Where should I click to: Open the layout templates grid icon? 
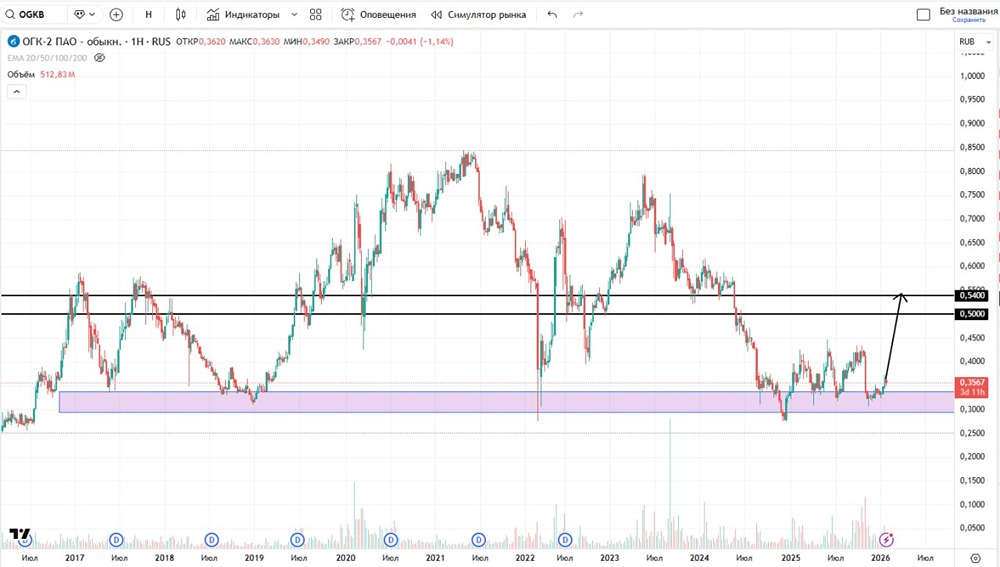[x=316, y=15]
